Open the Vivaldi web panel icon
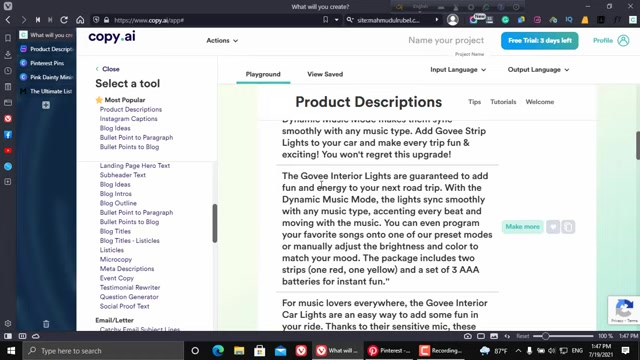Image resolution: width=640 pixels, height=360 pixels. [8, 119]
